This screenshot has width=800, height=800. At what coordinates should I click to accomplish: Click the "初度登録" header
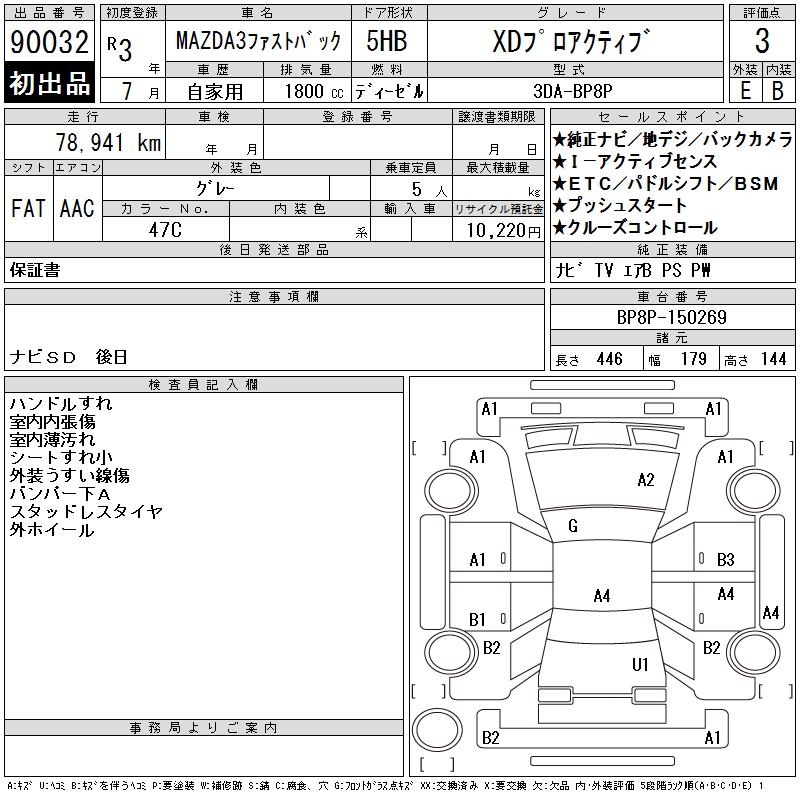click(132, 12)
